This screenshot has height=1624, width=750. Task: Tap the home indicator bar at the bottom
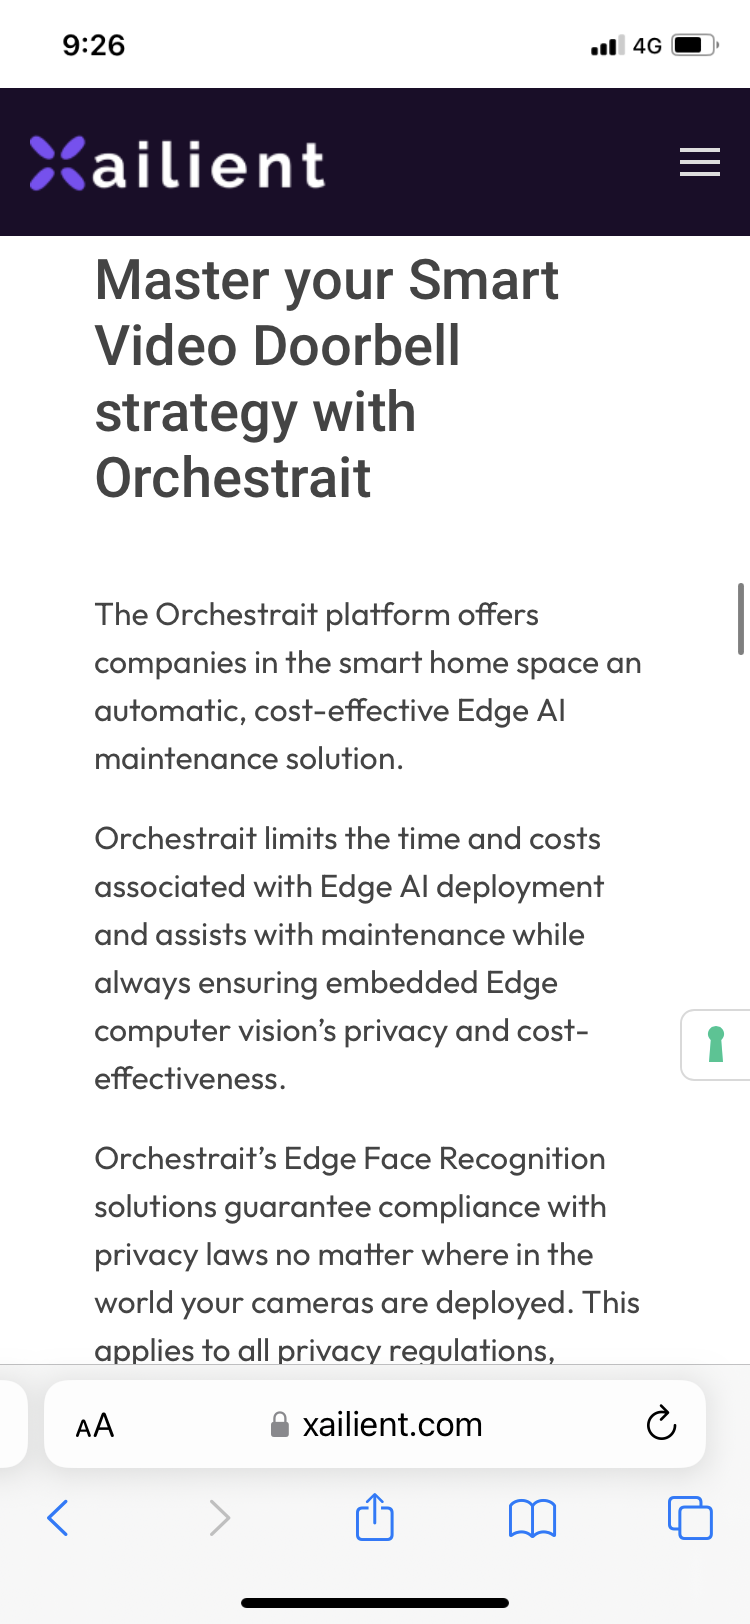375,1603
